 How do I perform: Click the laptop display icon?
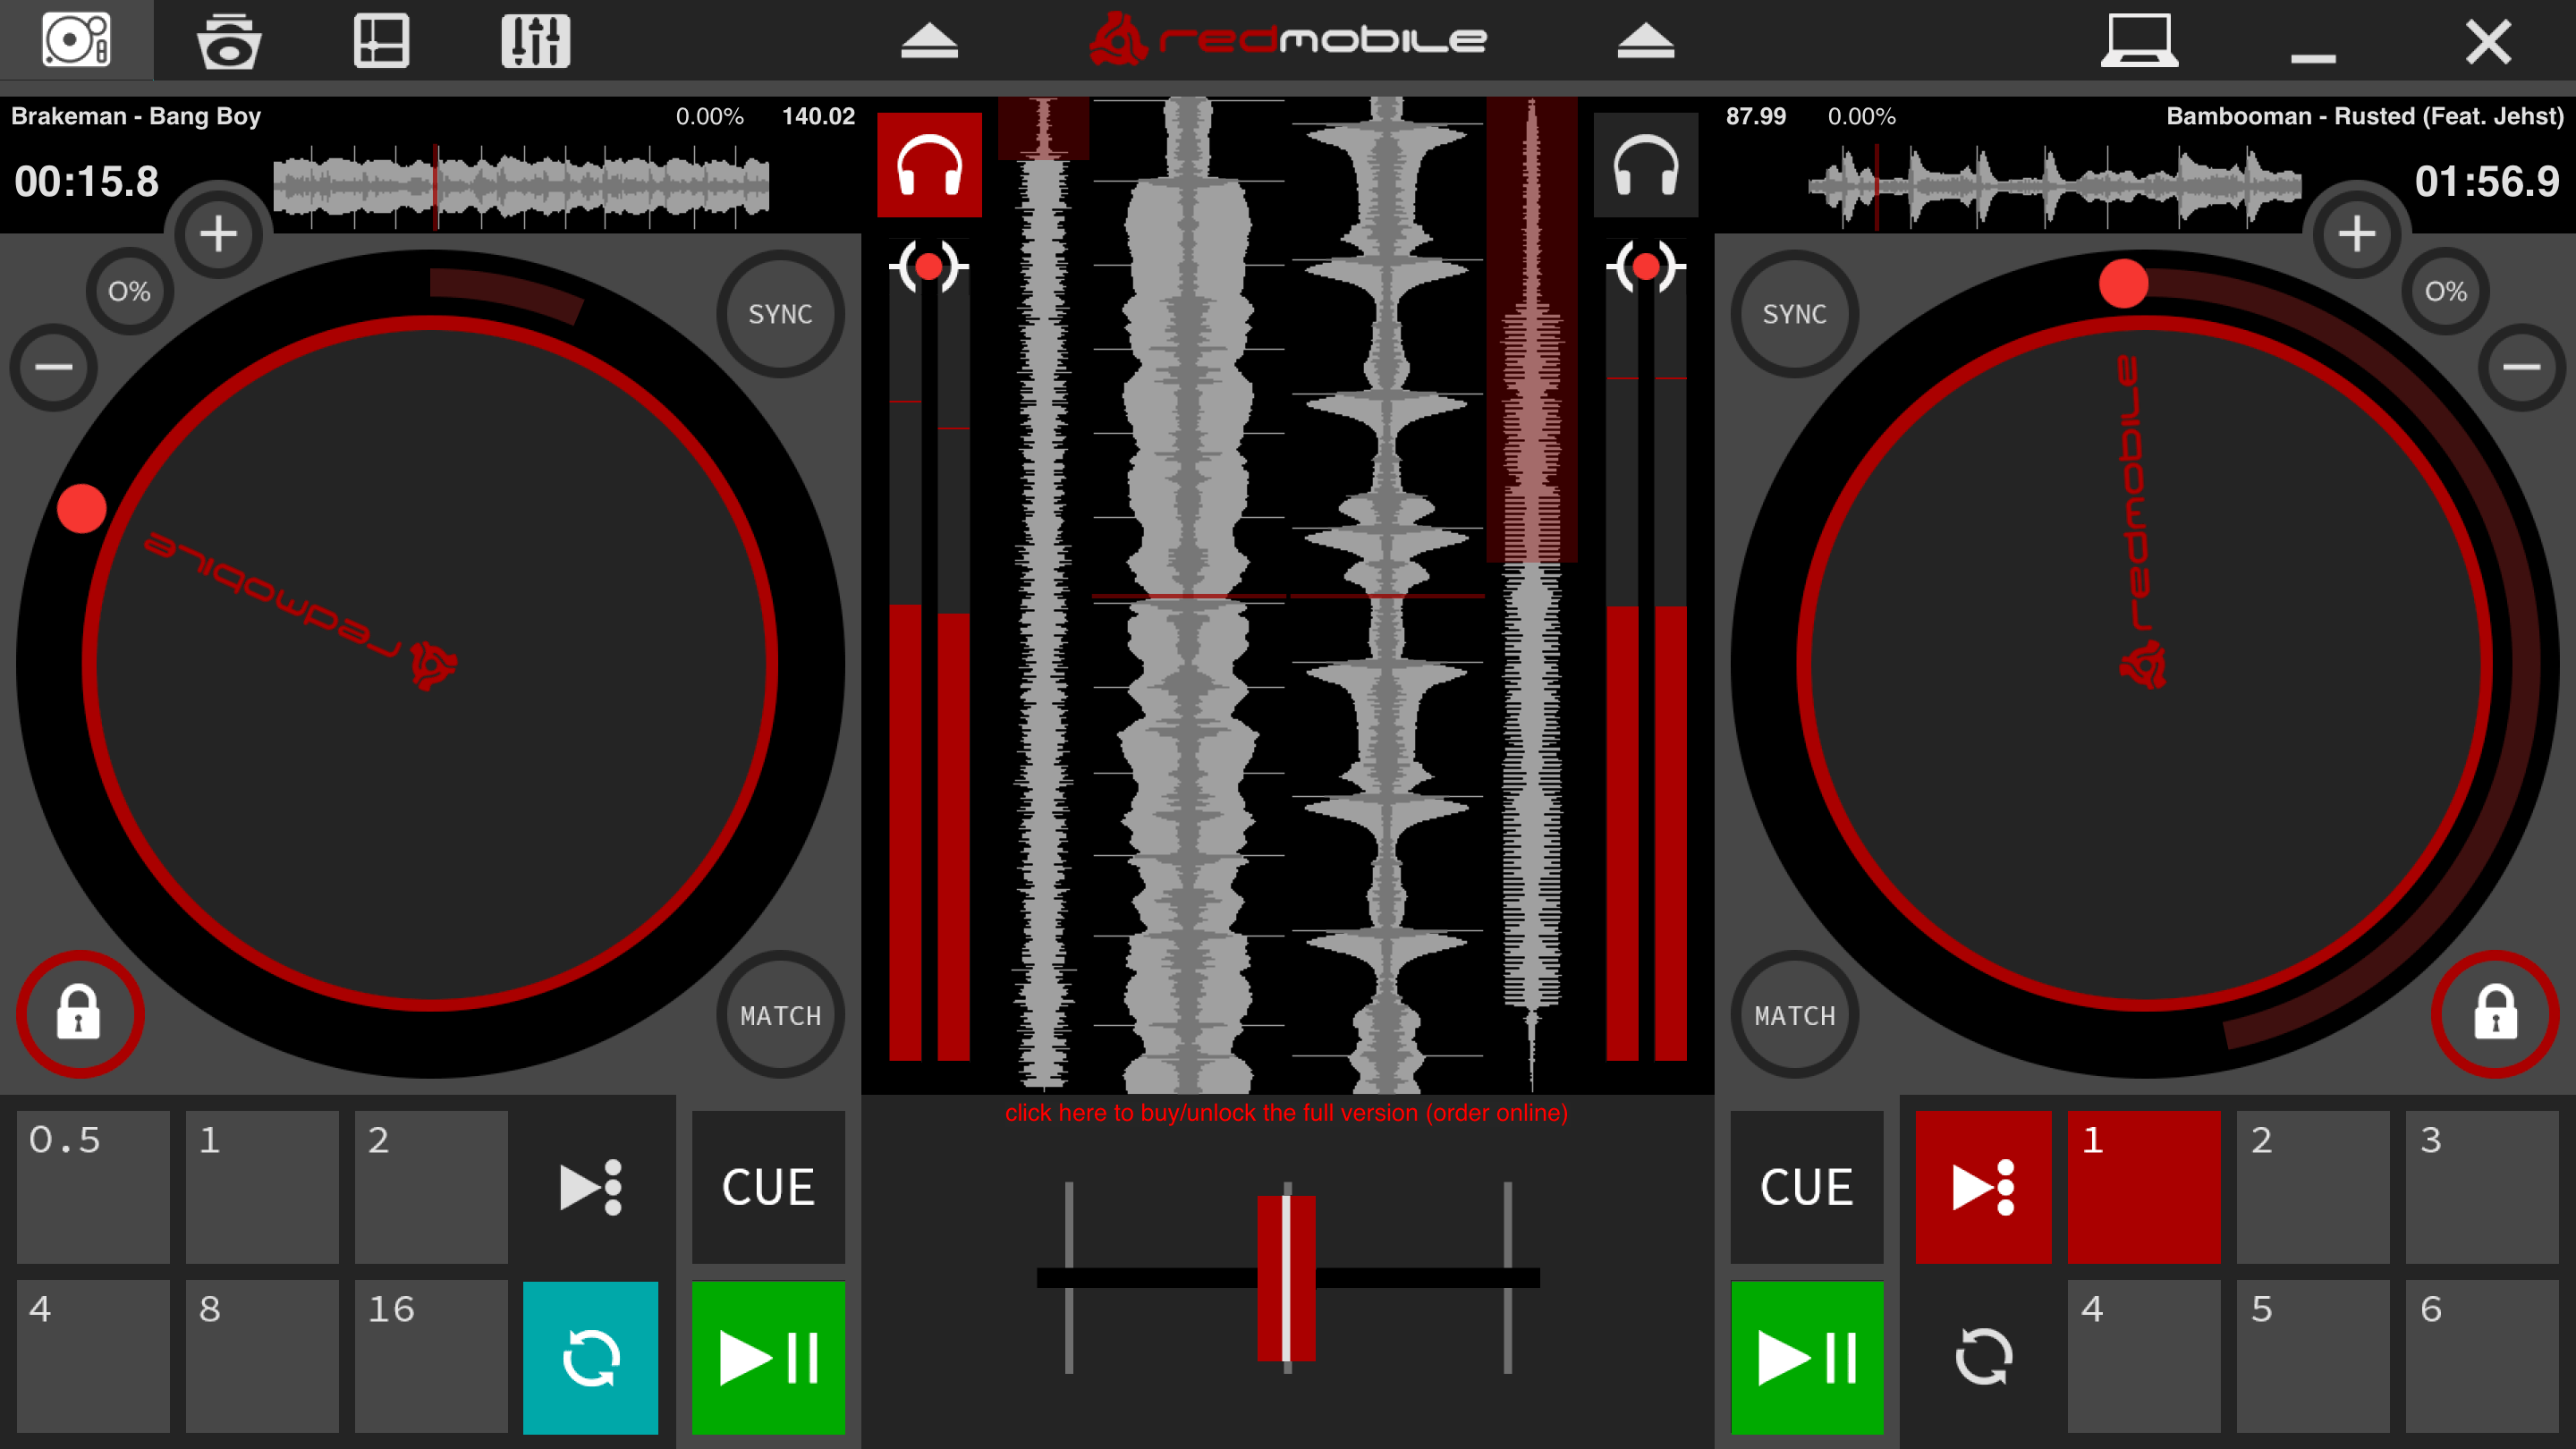(2139, 40)
